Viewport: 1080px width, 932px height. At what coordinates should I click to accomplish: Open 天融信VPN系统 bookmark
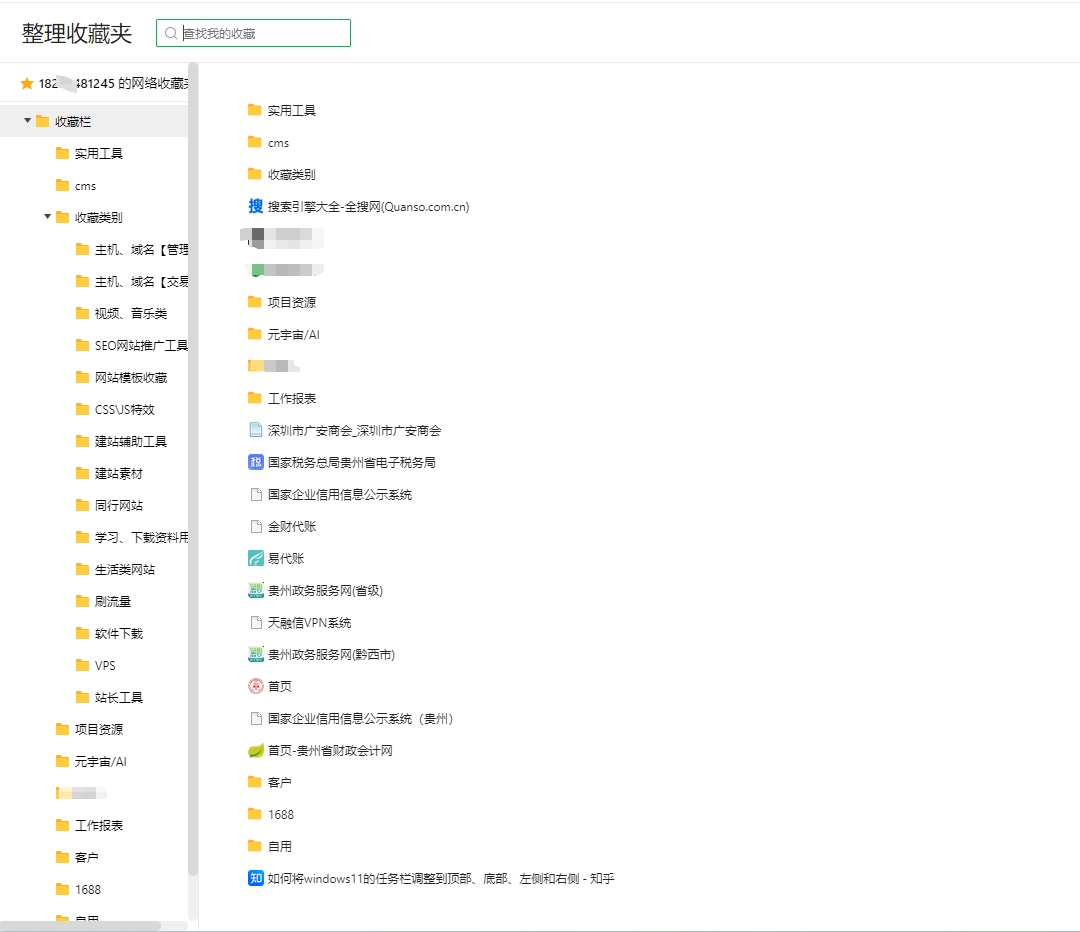309,623
